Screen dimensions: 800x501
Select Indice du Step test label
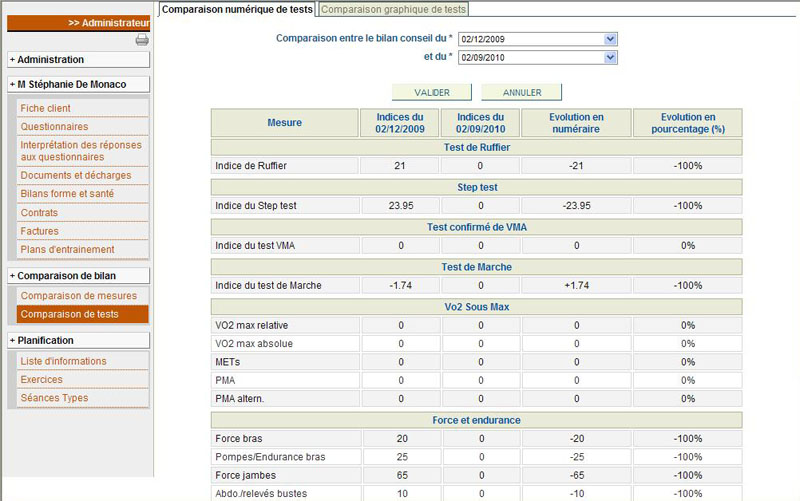256,206
